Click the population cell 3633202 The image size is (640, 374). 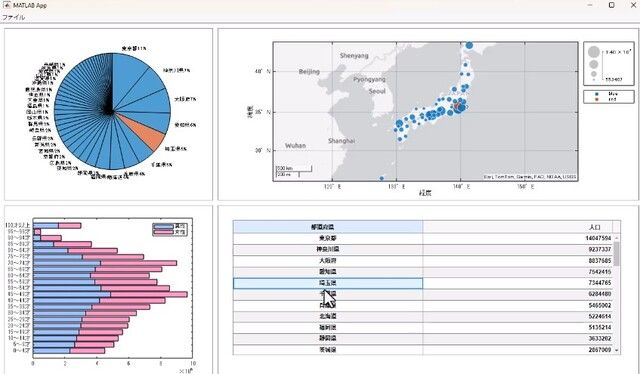(518, 338)
